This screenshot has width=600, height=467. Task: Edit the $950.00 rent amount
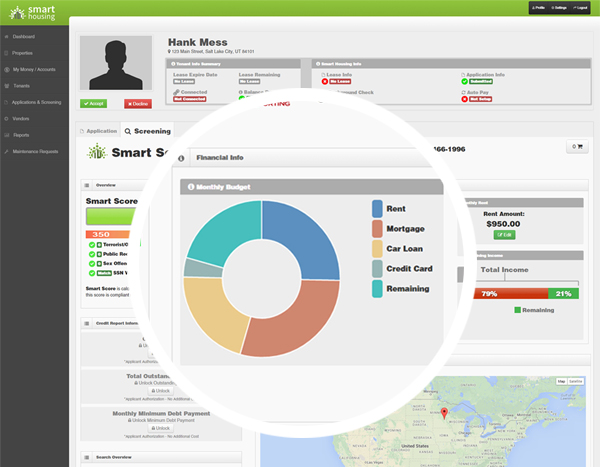coord(504,235)
